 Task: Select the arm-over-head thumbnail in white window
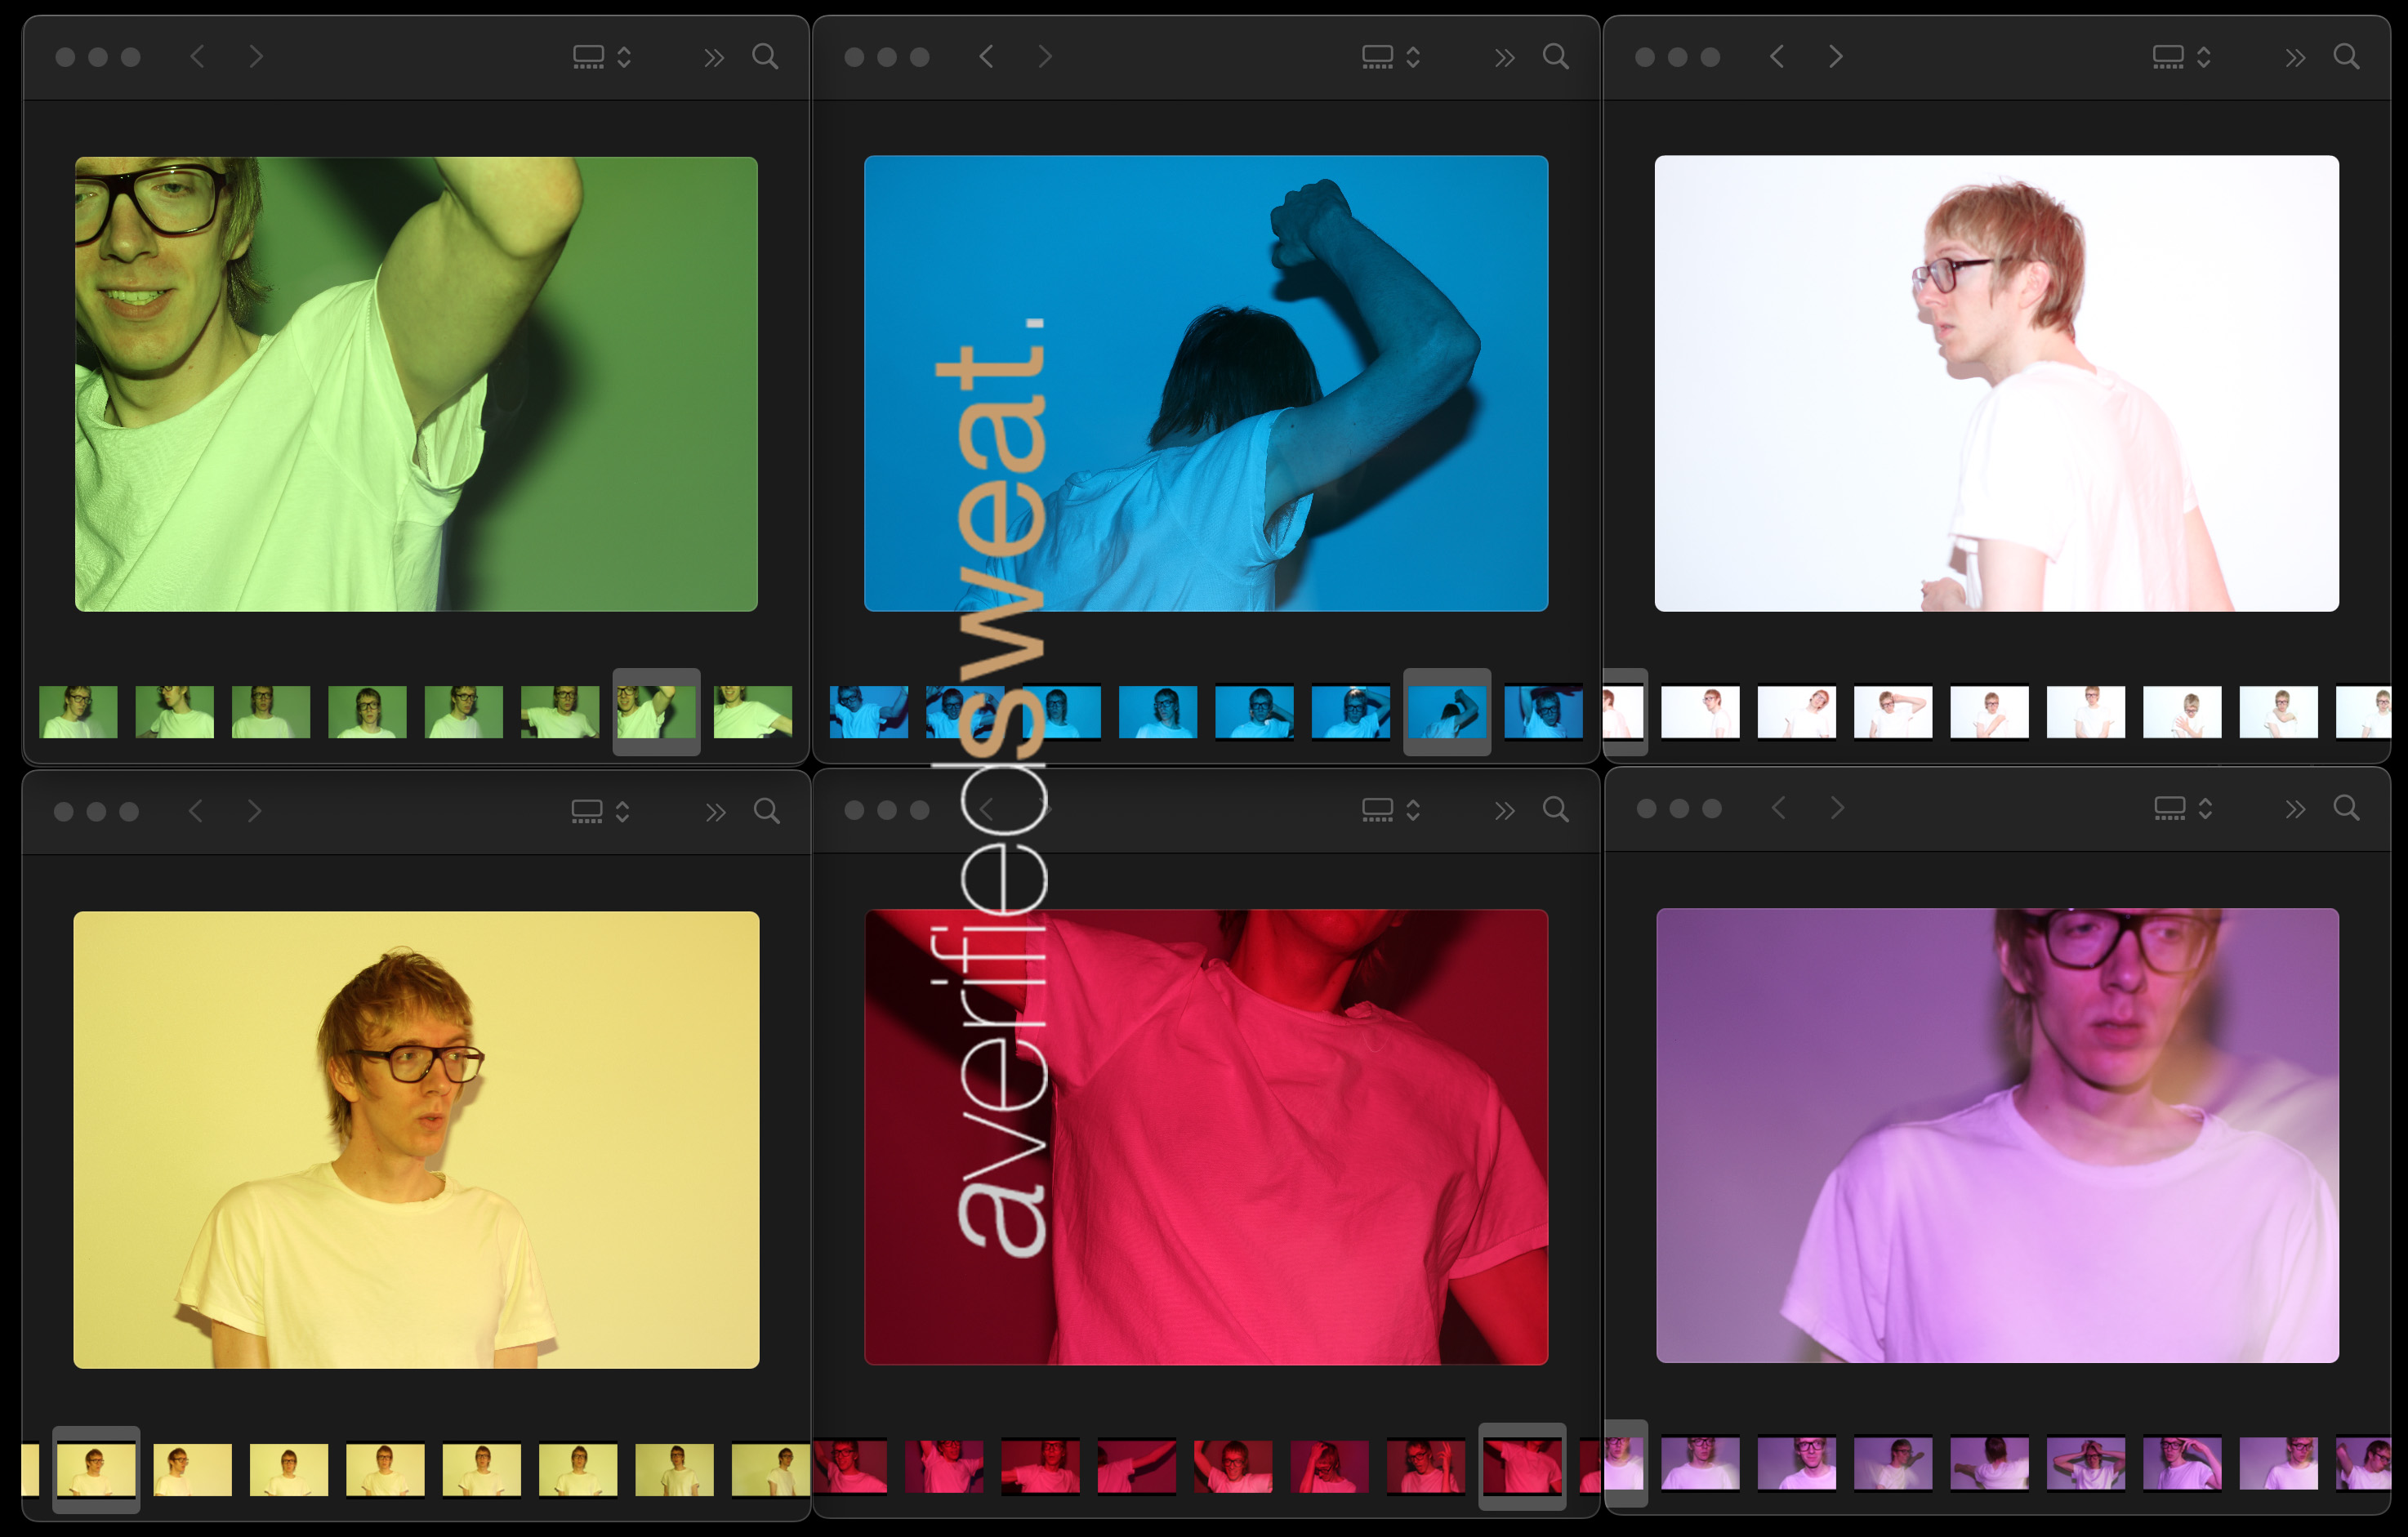(x=1893, y=712)
